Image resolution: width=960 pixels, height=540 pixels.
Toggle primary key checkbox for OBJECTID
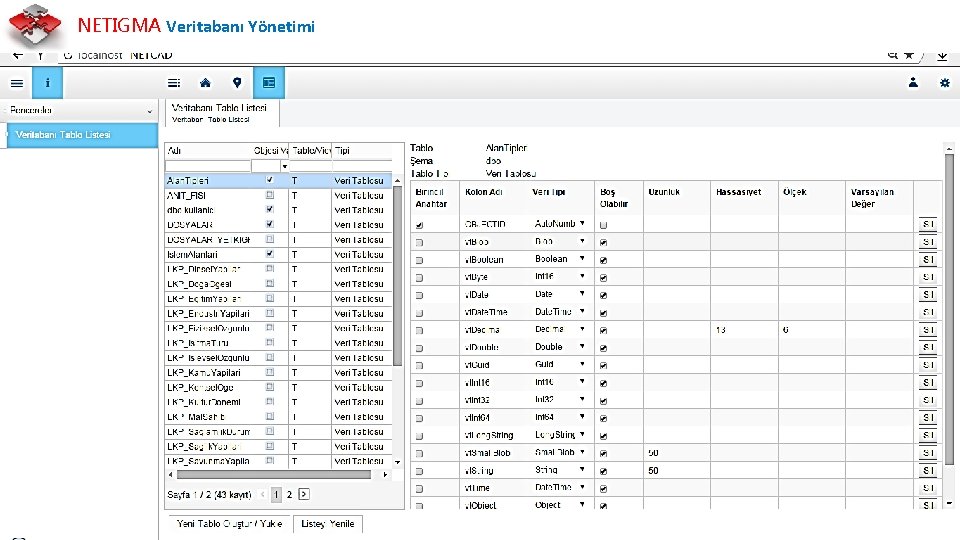[419, 225]
